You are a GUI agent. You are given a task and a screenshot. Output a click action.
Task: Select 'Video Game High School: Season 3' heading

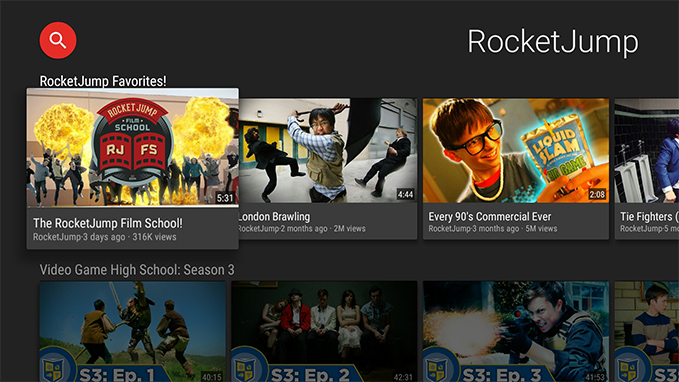137,270
